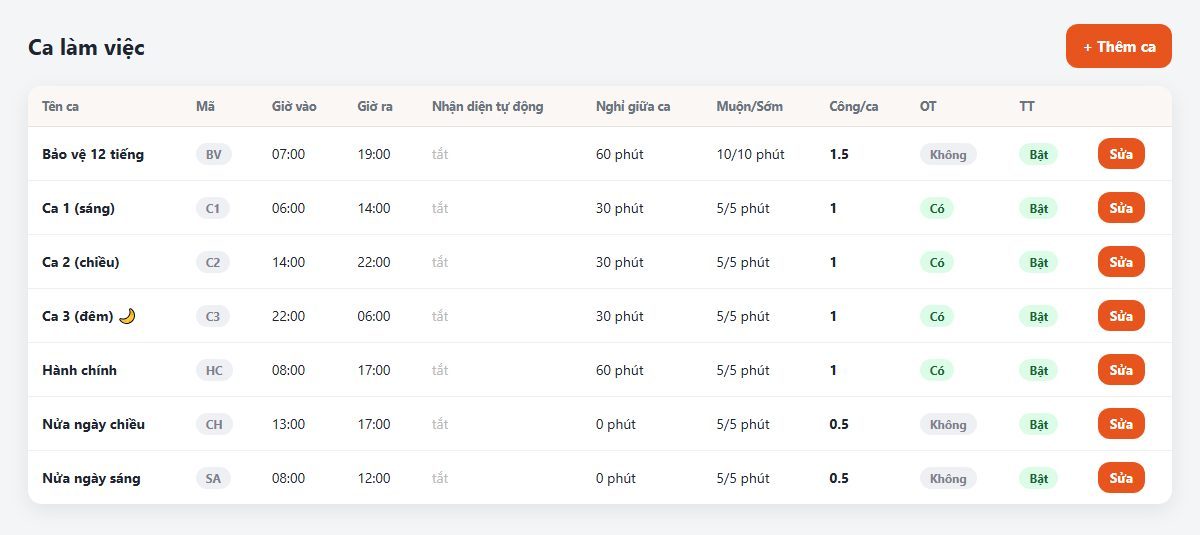
Task: Click Bật status of Bảo vệ 12 tiếng
Action: tap(1039, 154)
